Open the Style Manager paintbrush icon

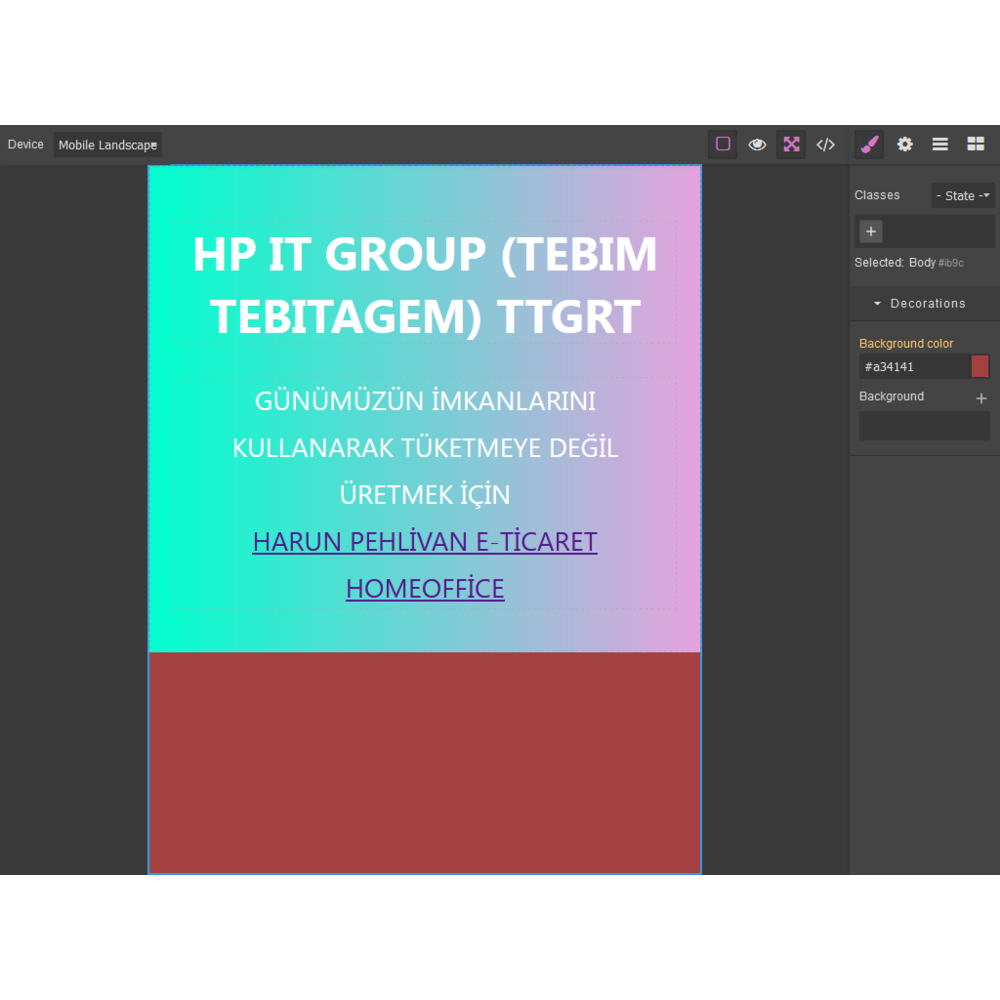coord(869,144)
